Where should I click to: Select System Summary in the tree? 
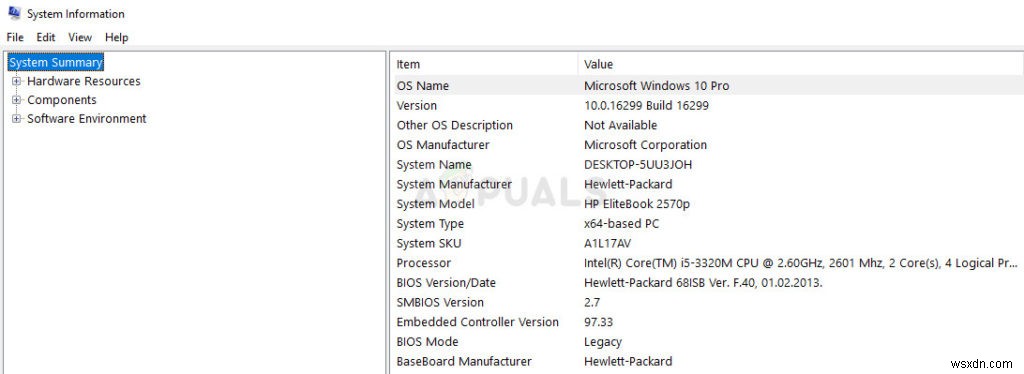[x=56, y=63]
